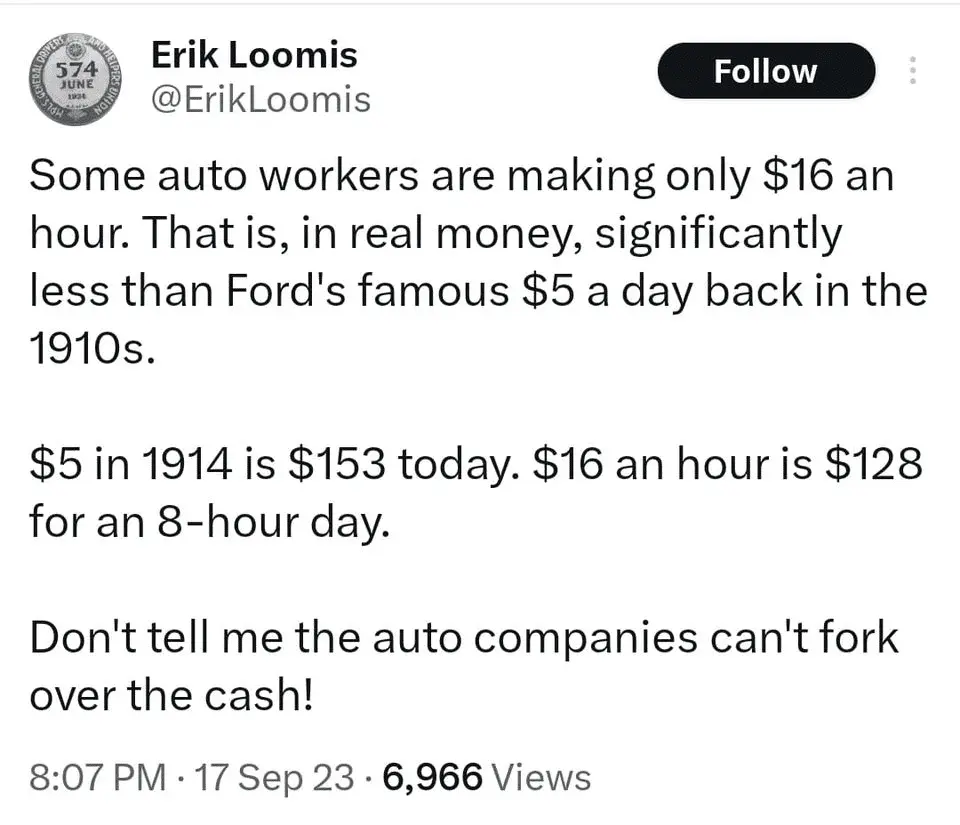
Task: Click the "over the cash!" line
Action: (x=172, y=695)
